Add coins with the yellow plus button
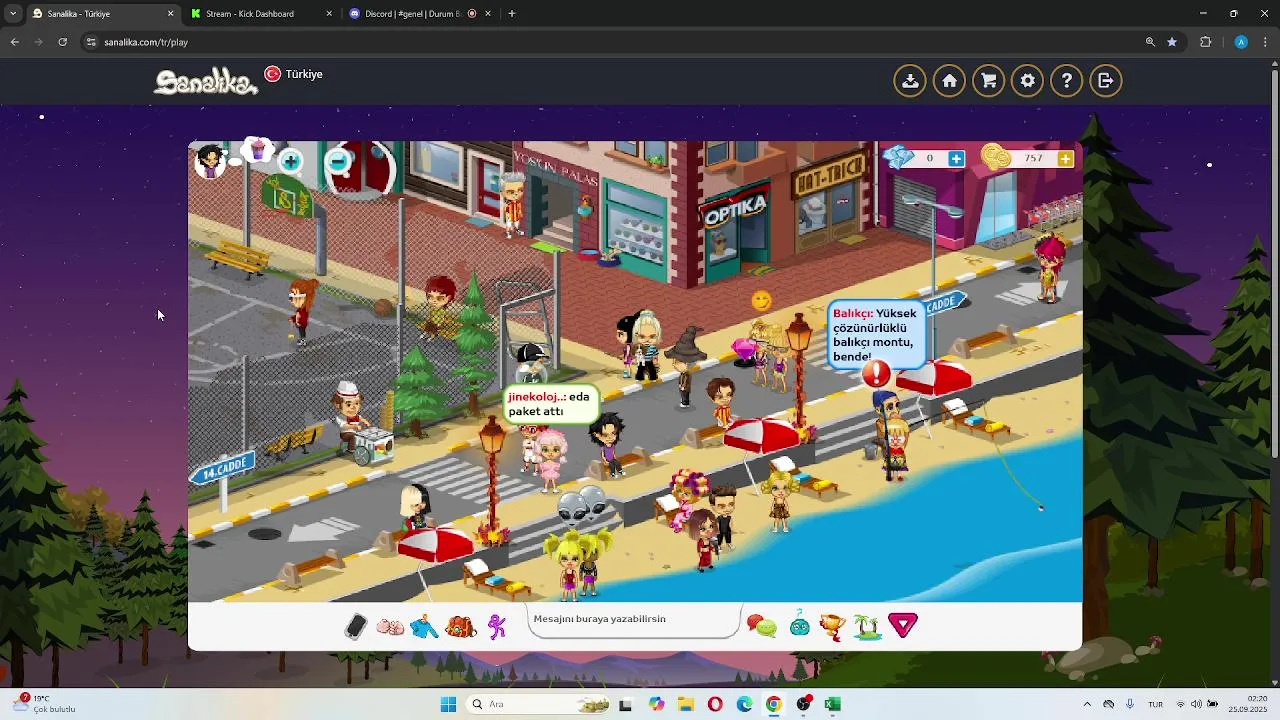Viewport: 1280px width, 720px height. point(1065,158)
